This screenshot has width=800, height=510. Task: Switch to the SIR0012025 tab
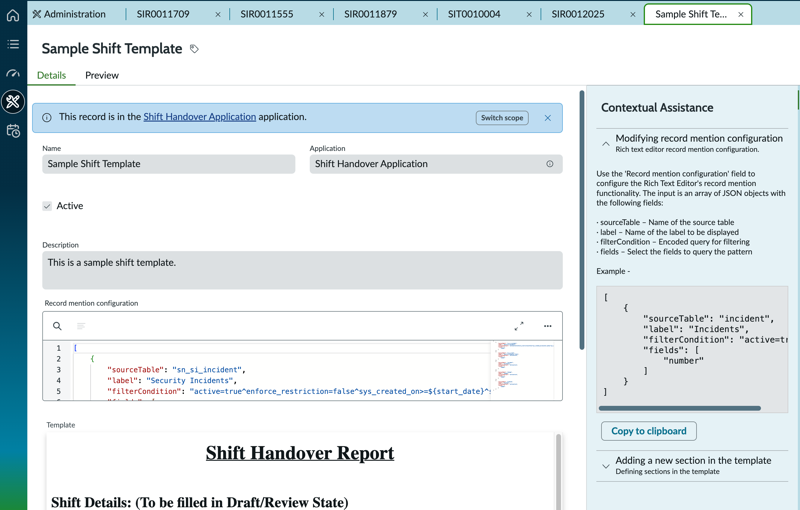click(x=578, y=14)
